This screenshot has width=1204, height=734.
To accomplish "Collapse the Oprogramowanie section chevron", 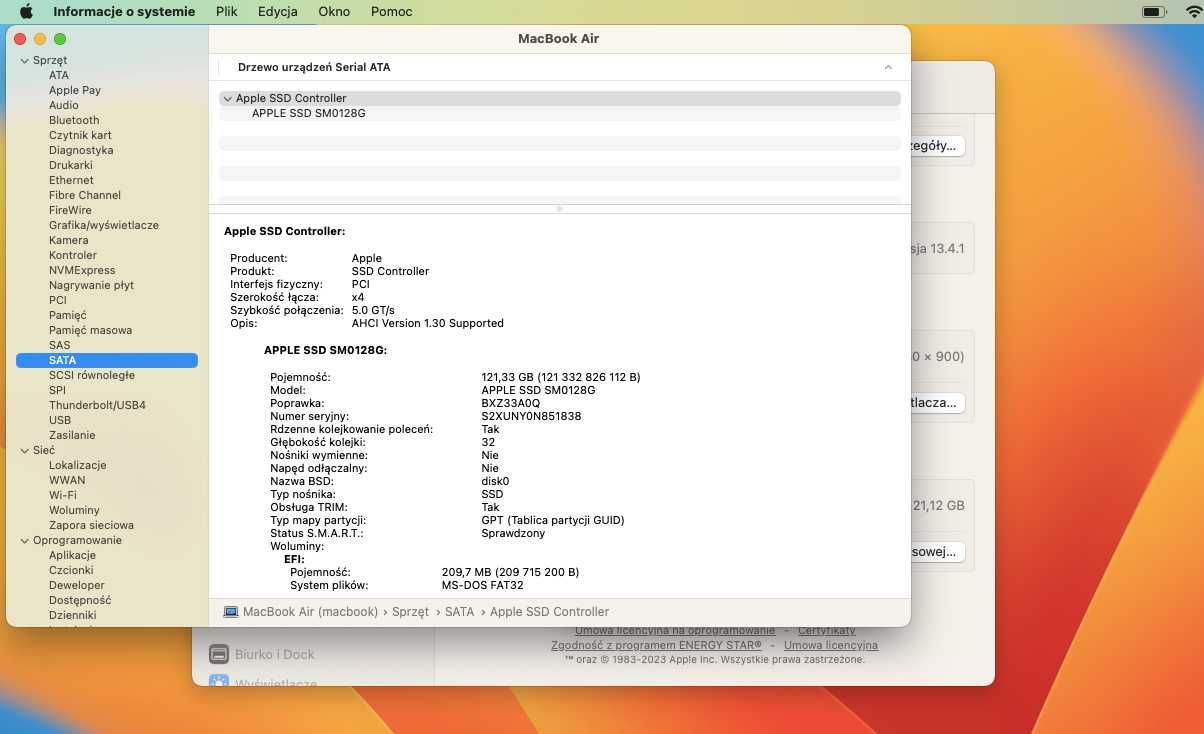I will pyautogui.click(x=24, y=540).
